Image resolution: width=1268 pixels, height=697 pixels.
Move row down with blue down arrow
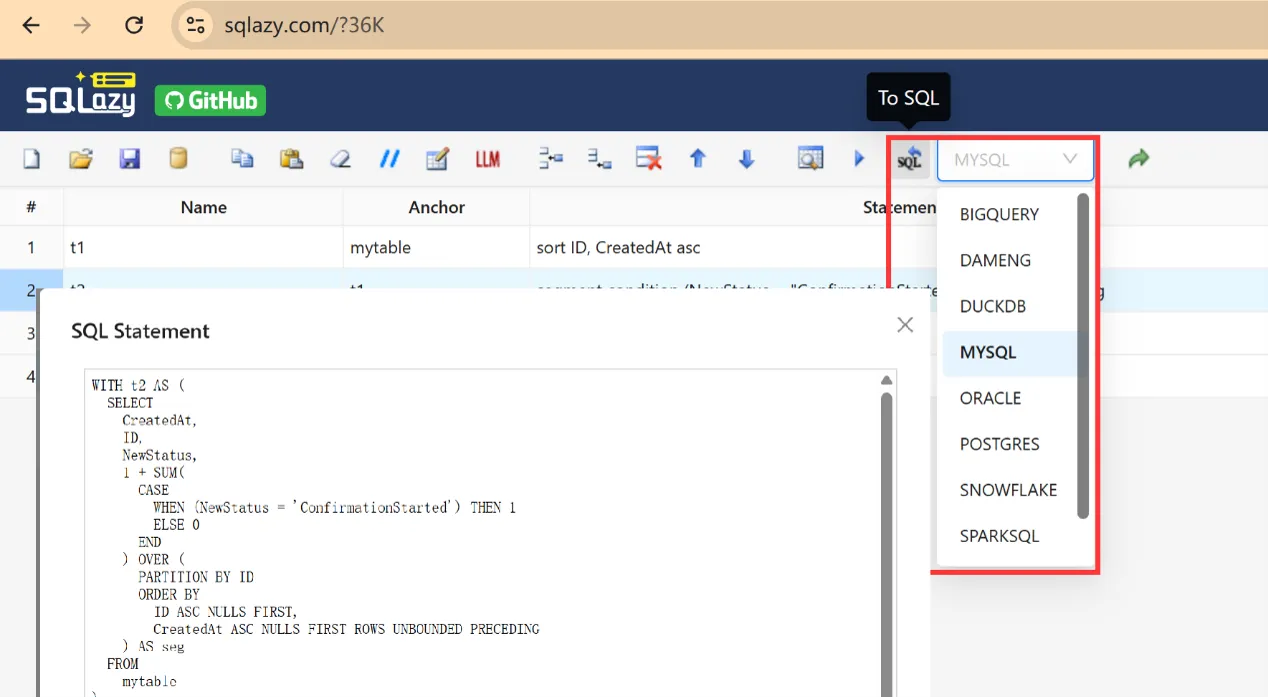[x=746, y=159]
